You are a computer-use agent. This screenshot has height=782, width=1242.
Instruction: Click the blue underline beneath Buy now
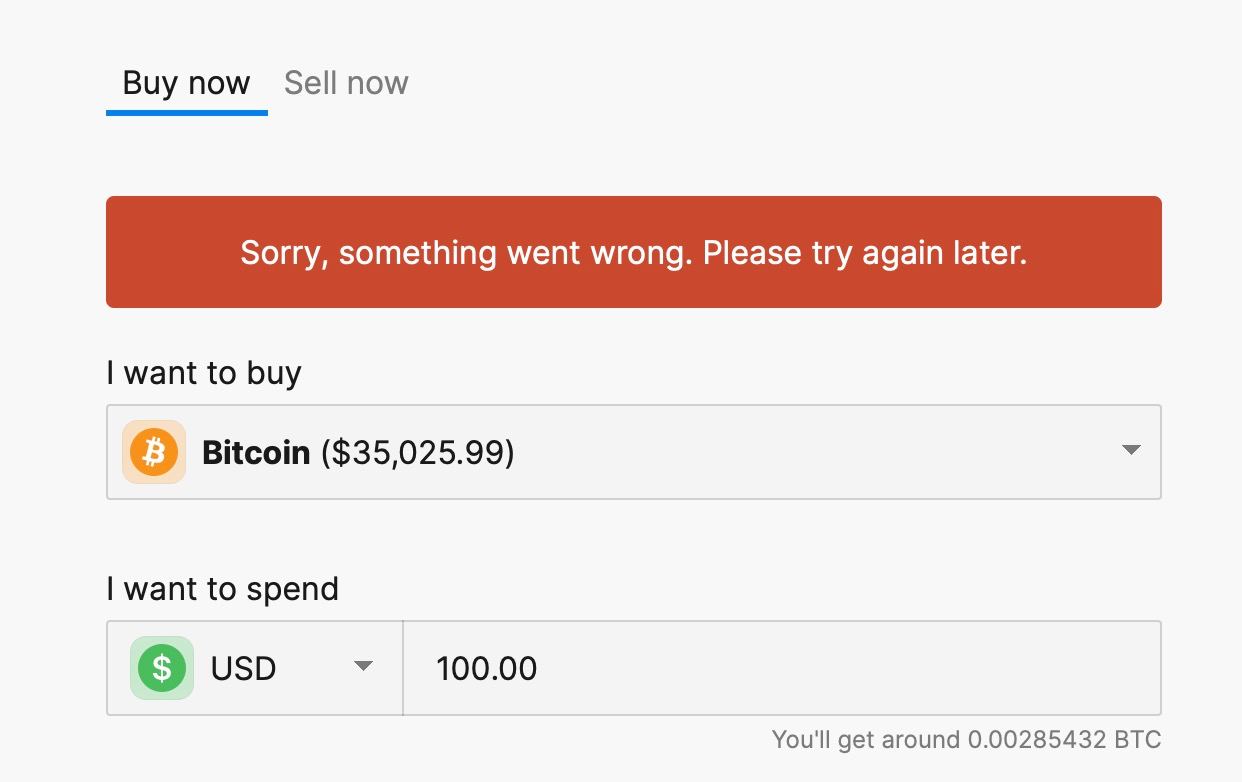187,113
